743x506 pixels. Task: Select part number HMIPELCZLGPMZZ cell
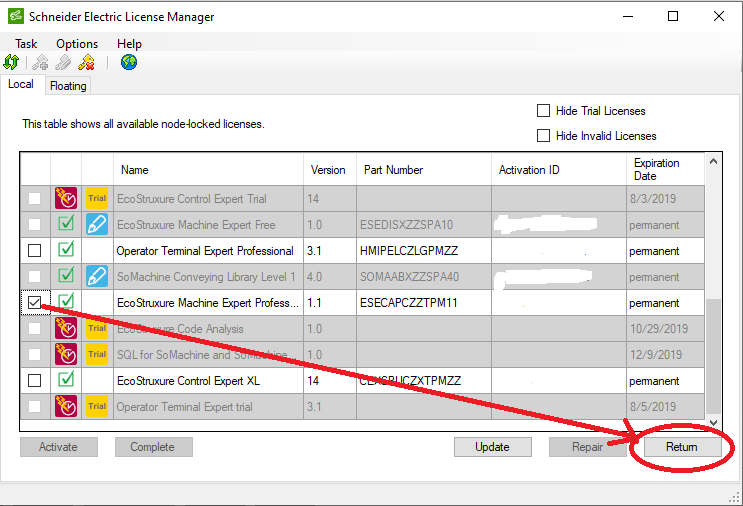point(424,250)
